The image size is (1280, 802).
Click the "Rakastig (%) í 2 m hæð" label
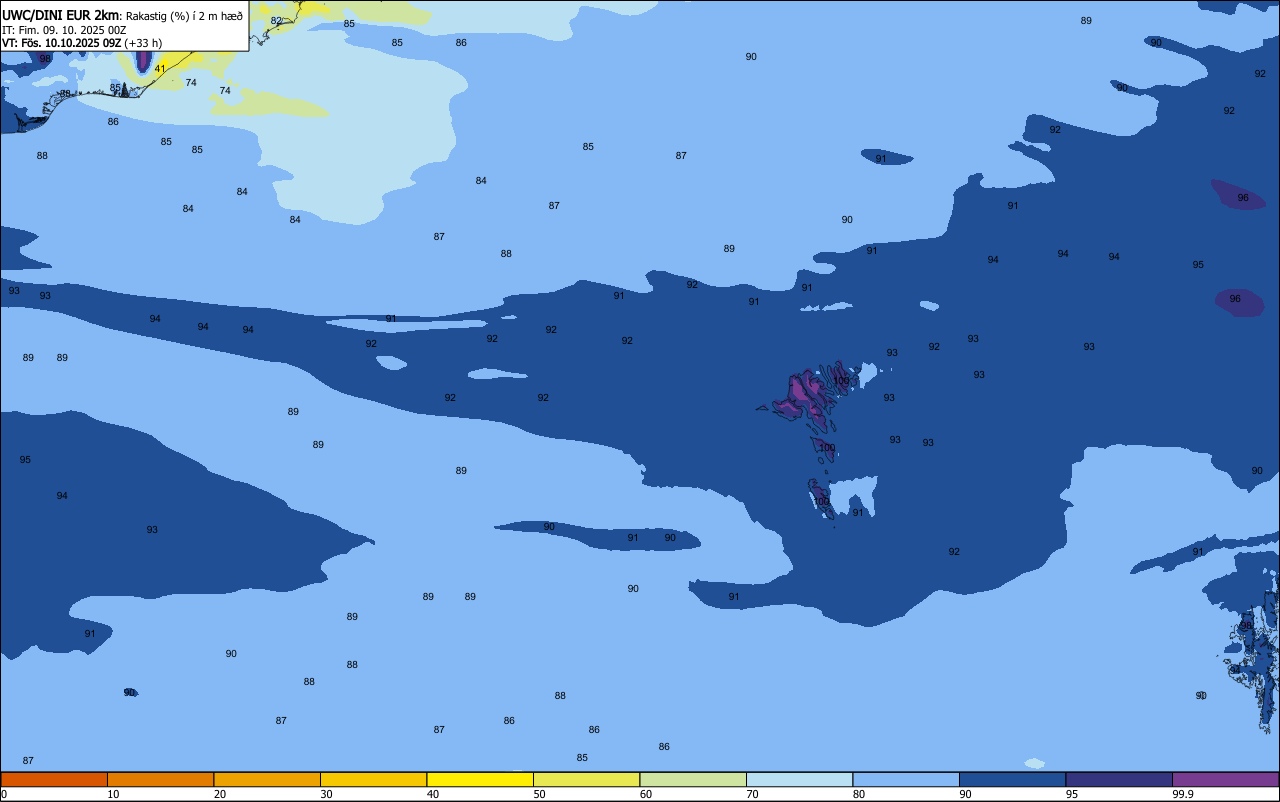pos(184,16)
